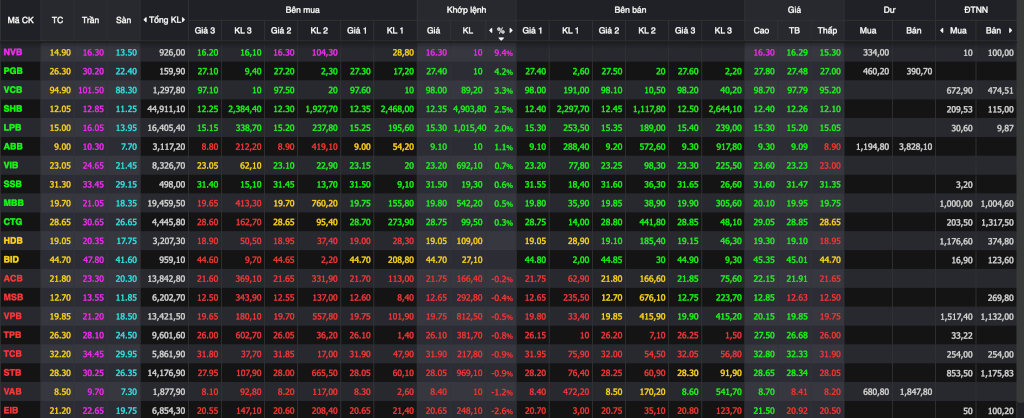Click the TC column header
Screen dimensions: 1024x418
[x=57, y=20]
